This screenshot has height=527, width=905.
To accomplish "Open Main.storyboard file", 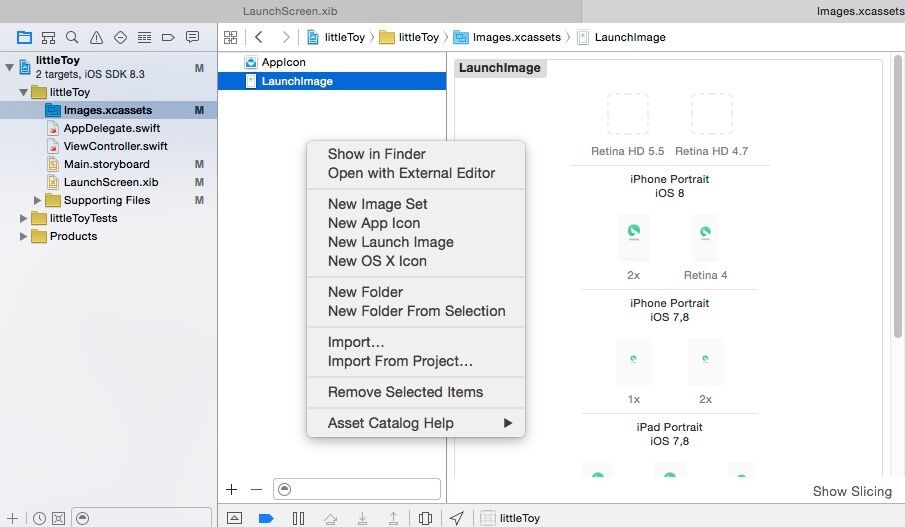I will 109,164.
